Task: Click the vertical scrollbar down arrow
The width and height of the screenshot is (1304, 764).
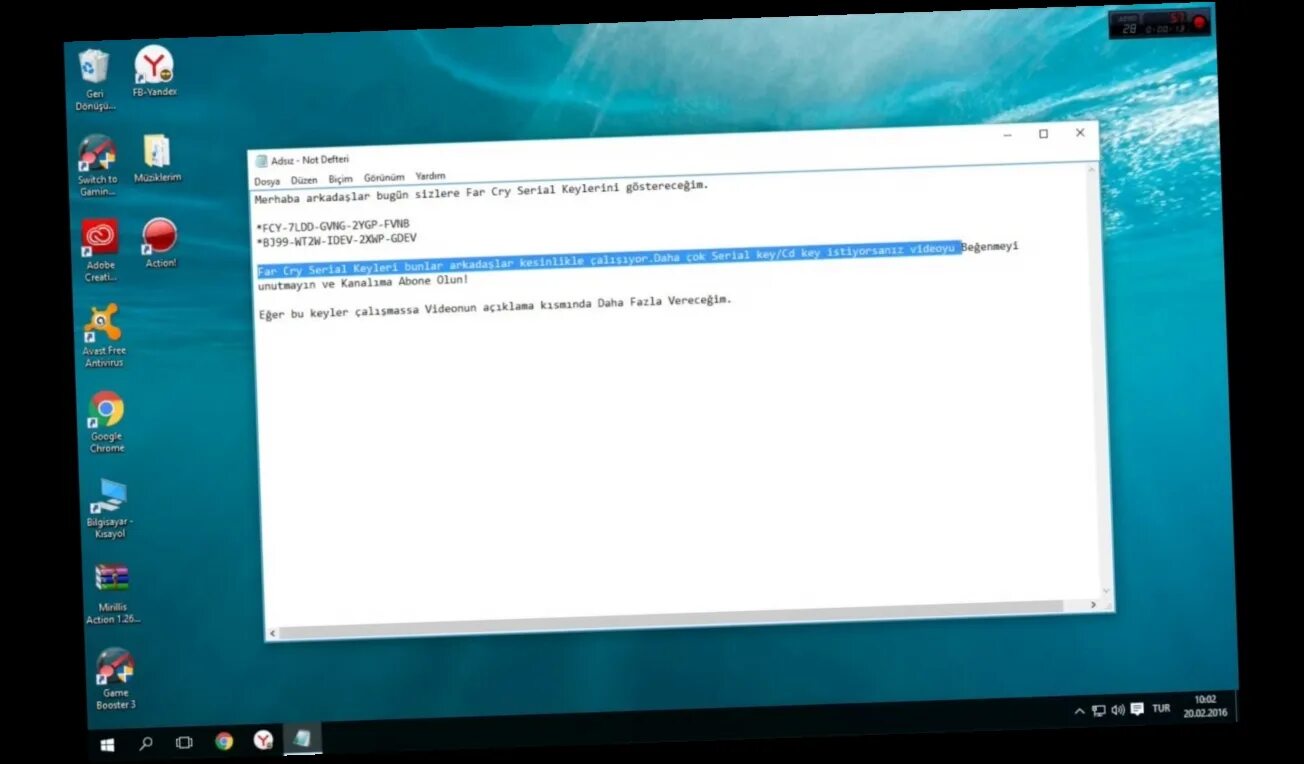Action: click(x=1105, y=592)
